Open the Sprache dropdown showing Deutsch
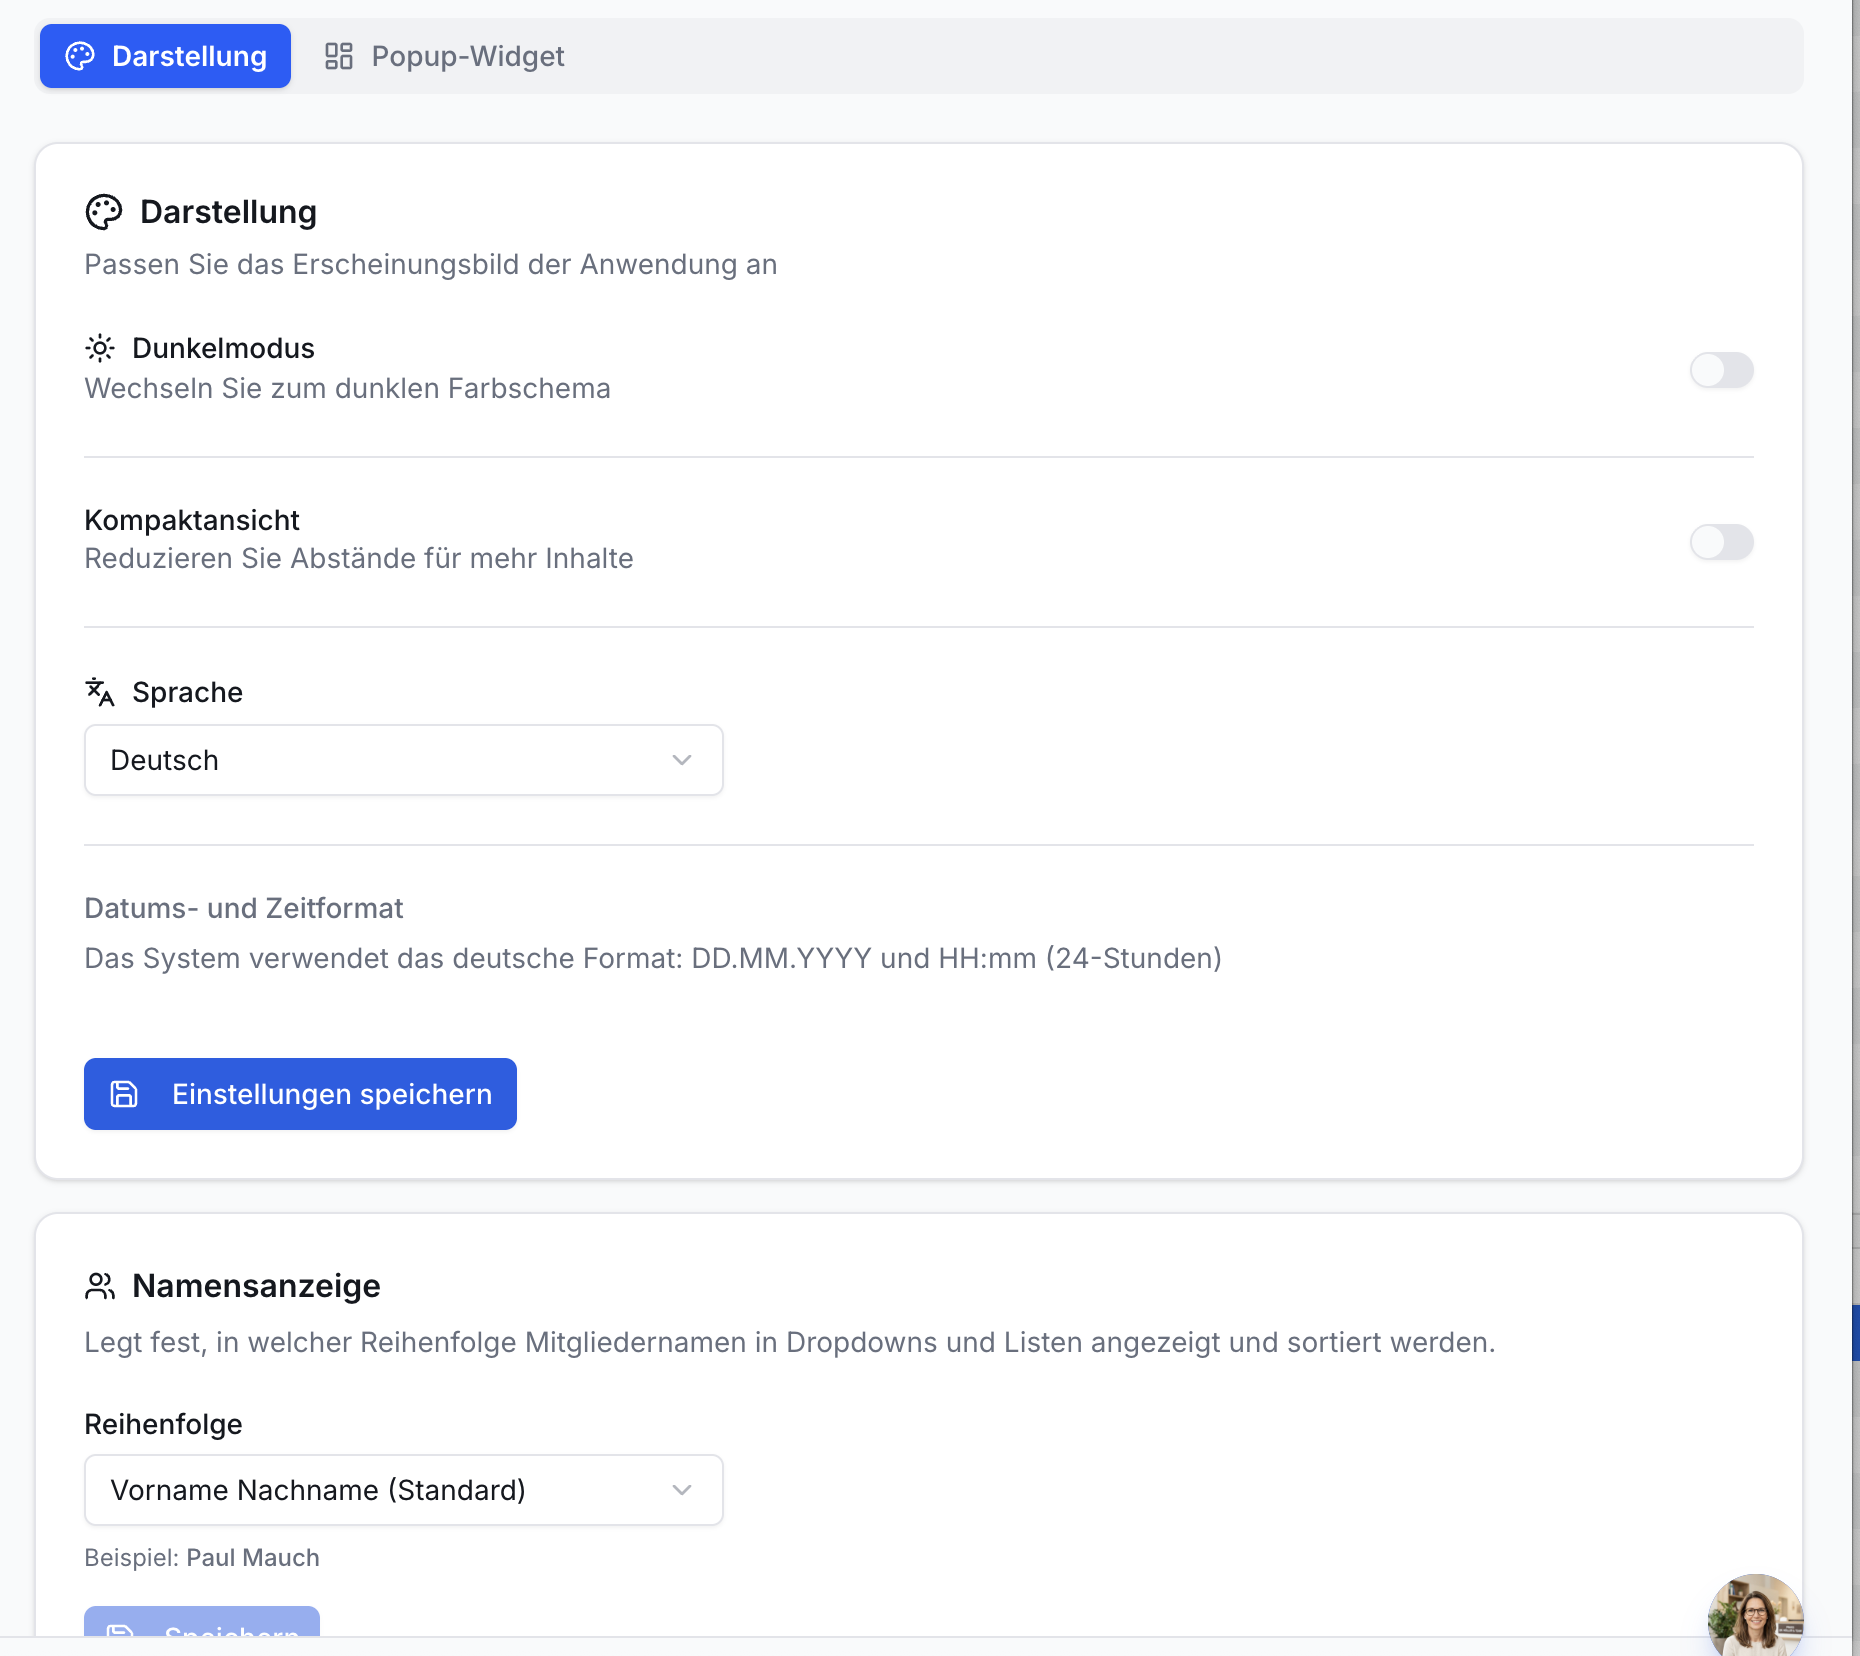The height and width of the screenshot is (1656, 1860). [404, 760]
